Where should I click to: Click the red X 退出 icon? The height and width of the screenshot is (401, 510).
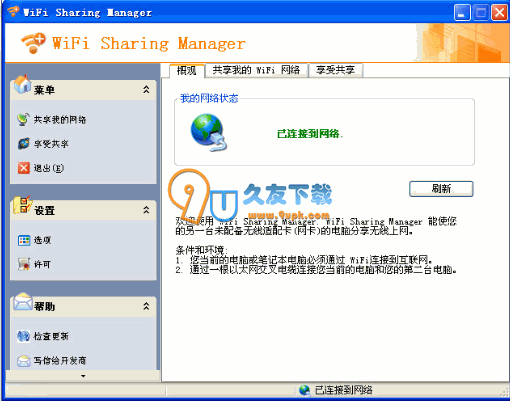pyautogui.click(x=23, y=168)
